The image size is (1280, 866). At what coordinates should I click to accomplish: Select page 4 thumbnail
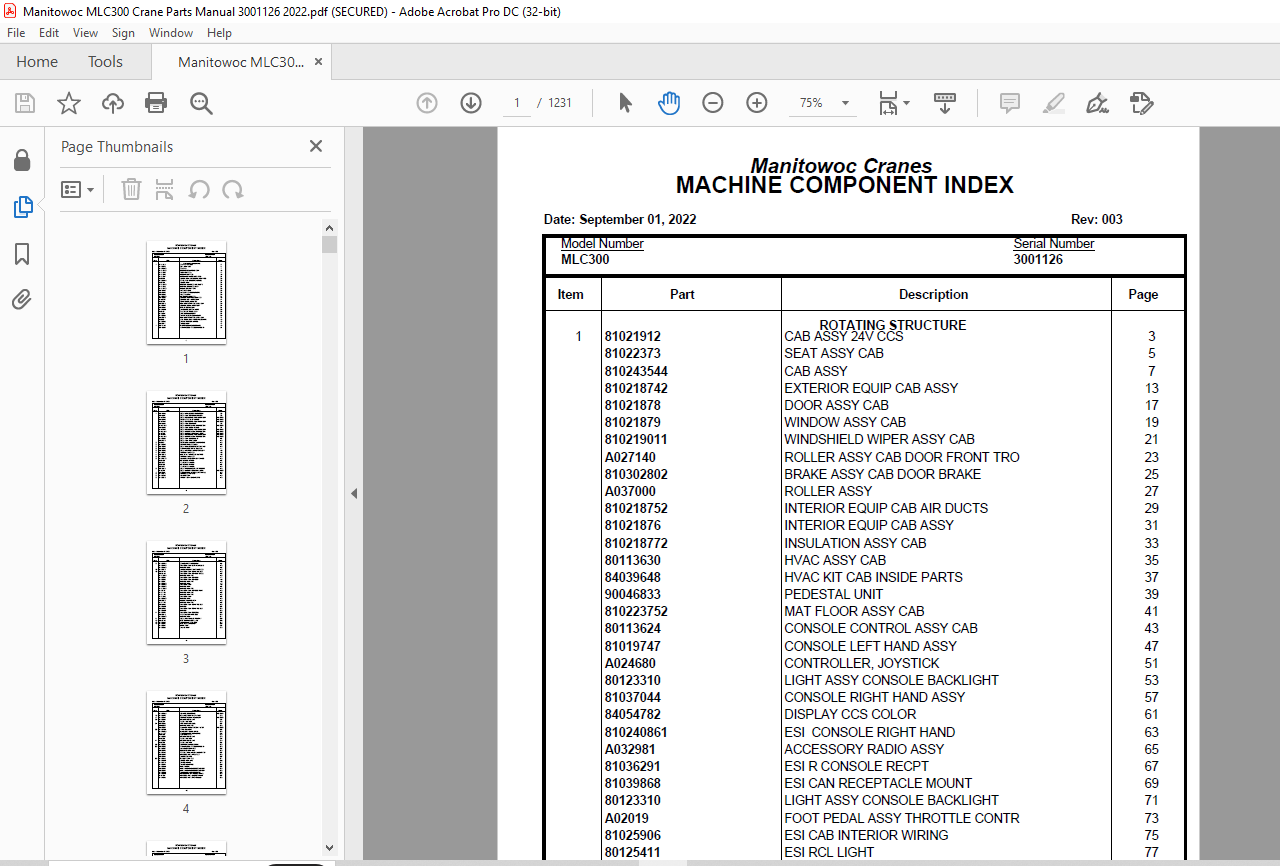(186, 742)
